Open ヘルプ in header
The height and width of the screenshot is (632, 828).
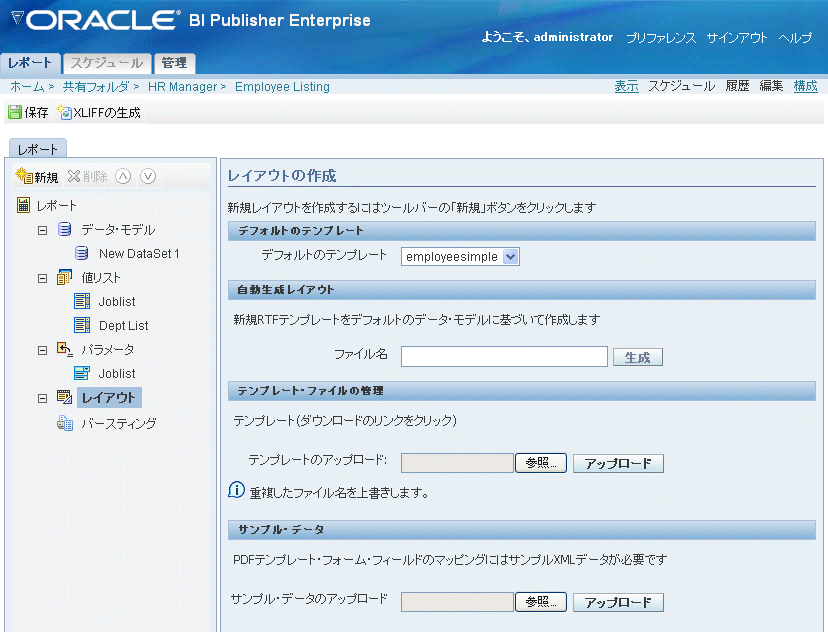tap(795, 37)
